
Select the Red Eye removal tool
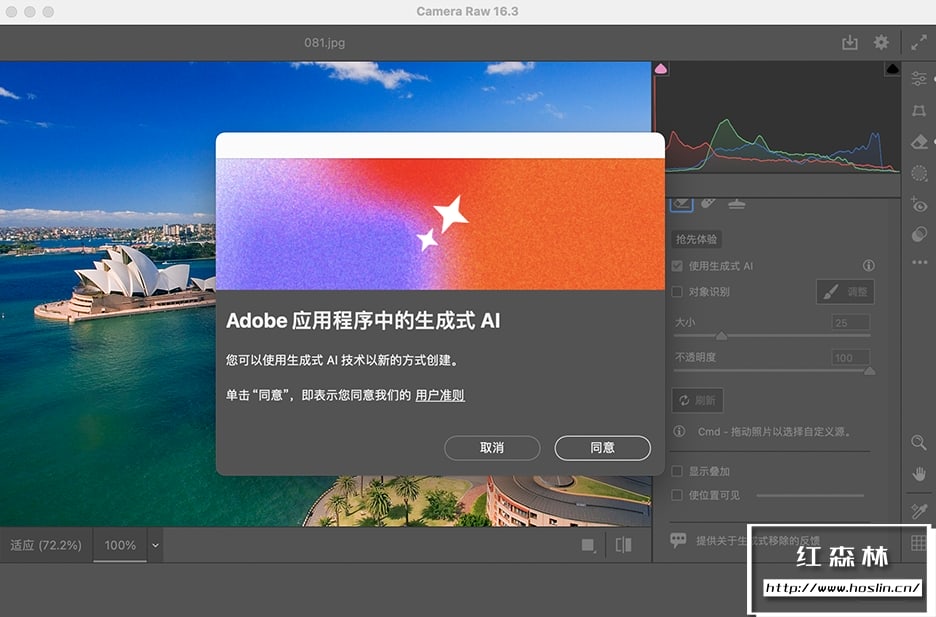(x=919, y=205)
